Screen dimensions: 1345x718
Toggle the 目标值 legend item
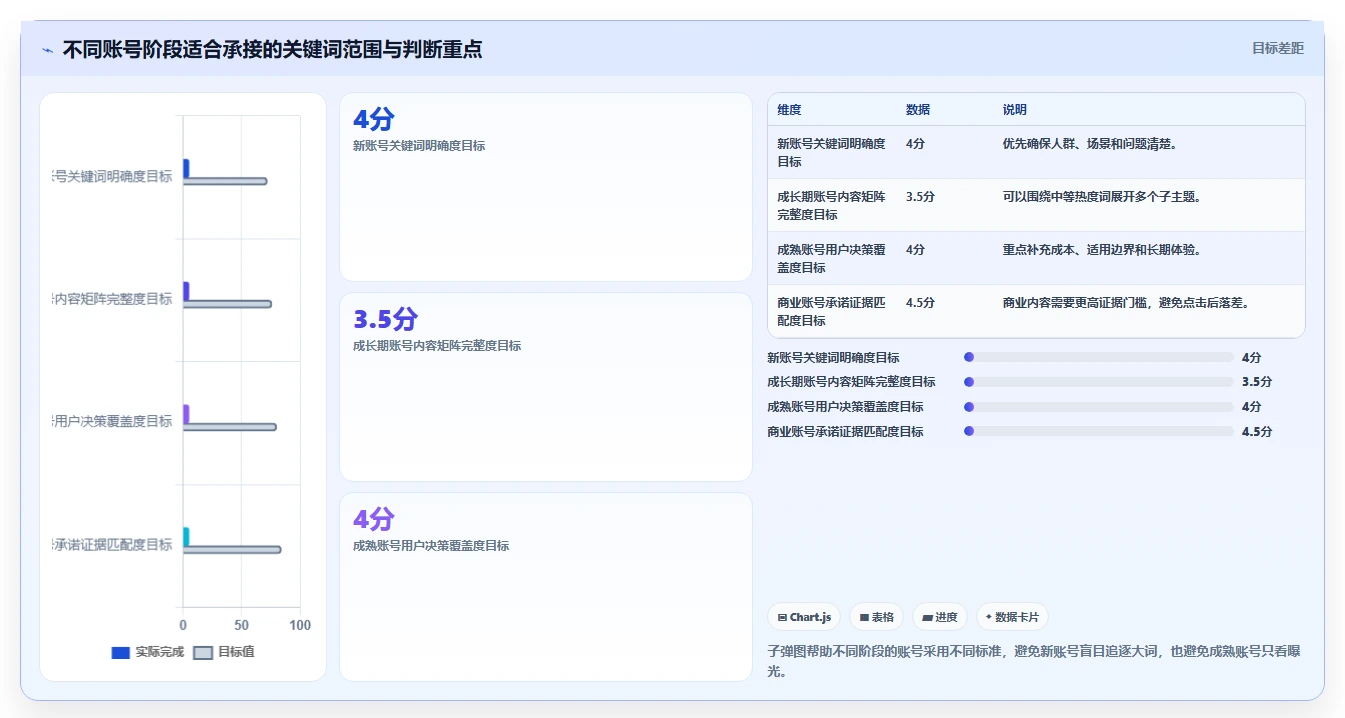224,652
